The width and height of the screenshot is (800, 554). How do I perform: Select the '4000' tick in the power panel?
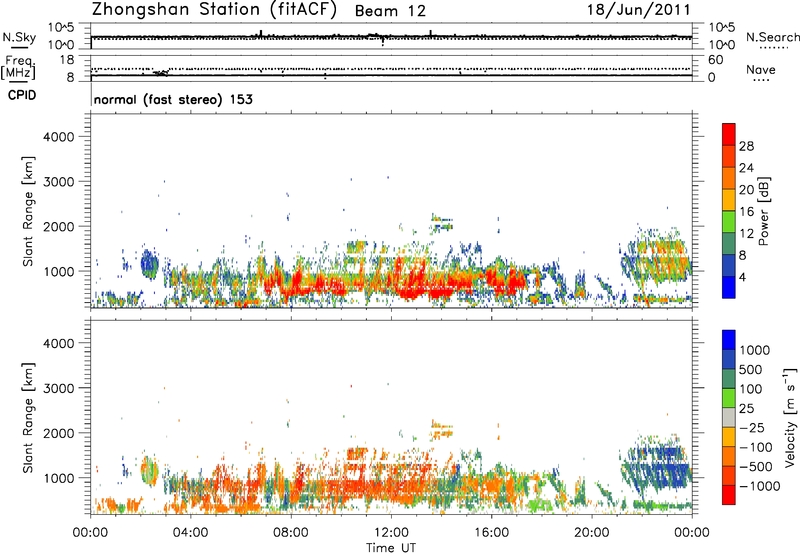click(58, 137)
